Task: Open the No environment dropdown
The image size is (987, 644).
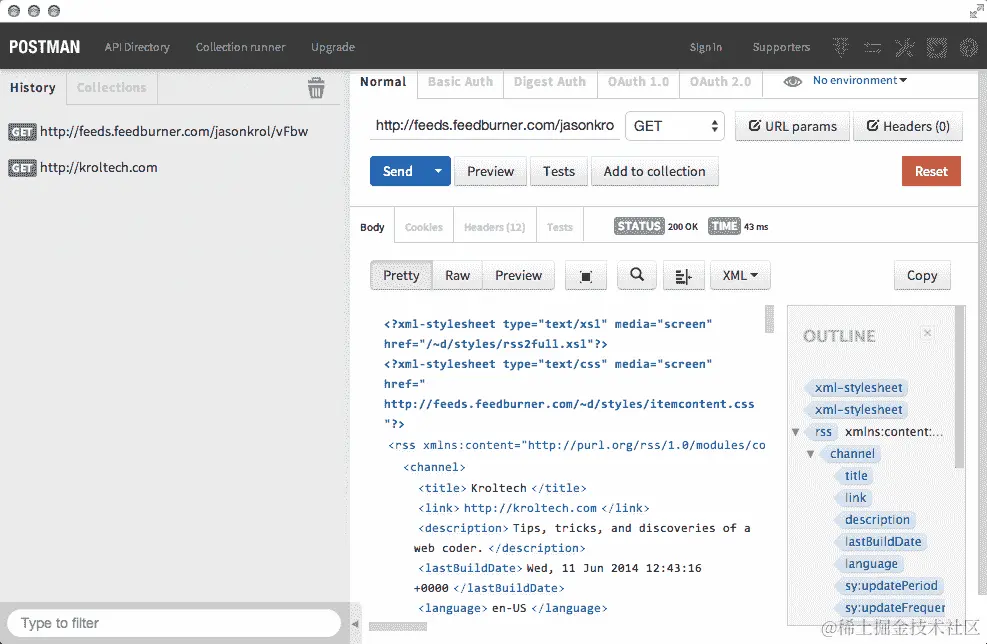Action: 859,81
